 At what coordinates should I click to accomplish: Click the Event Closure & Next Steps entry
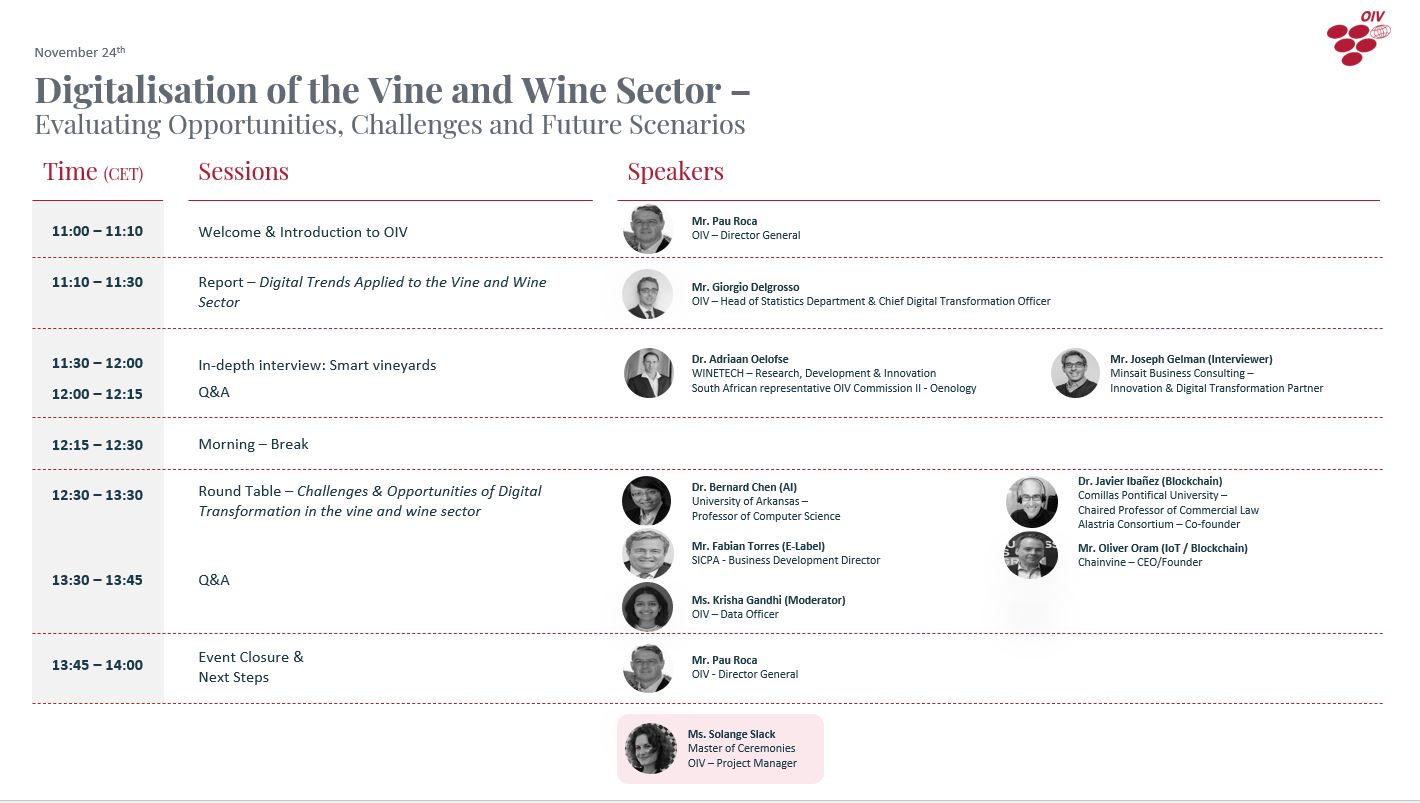pos(251,667)
